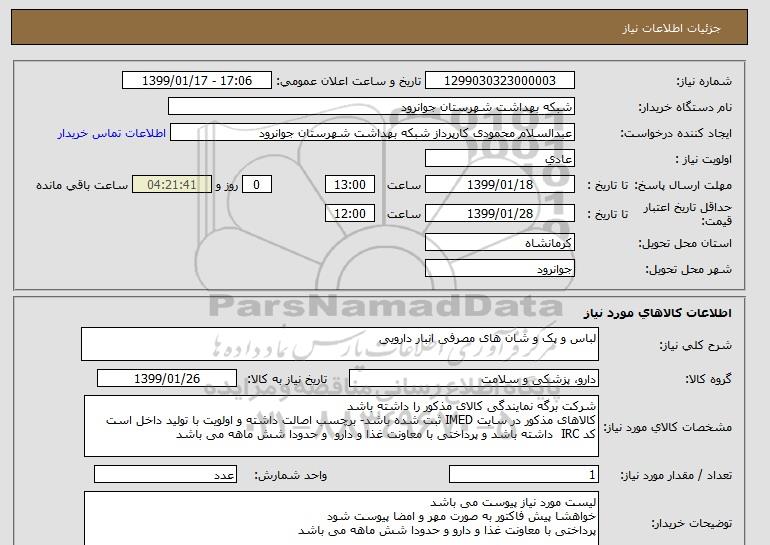Click the goods need date 1399/01/26
Screen dimensions: 770x545
tap(167, 379)
